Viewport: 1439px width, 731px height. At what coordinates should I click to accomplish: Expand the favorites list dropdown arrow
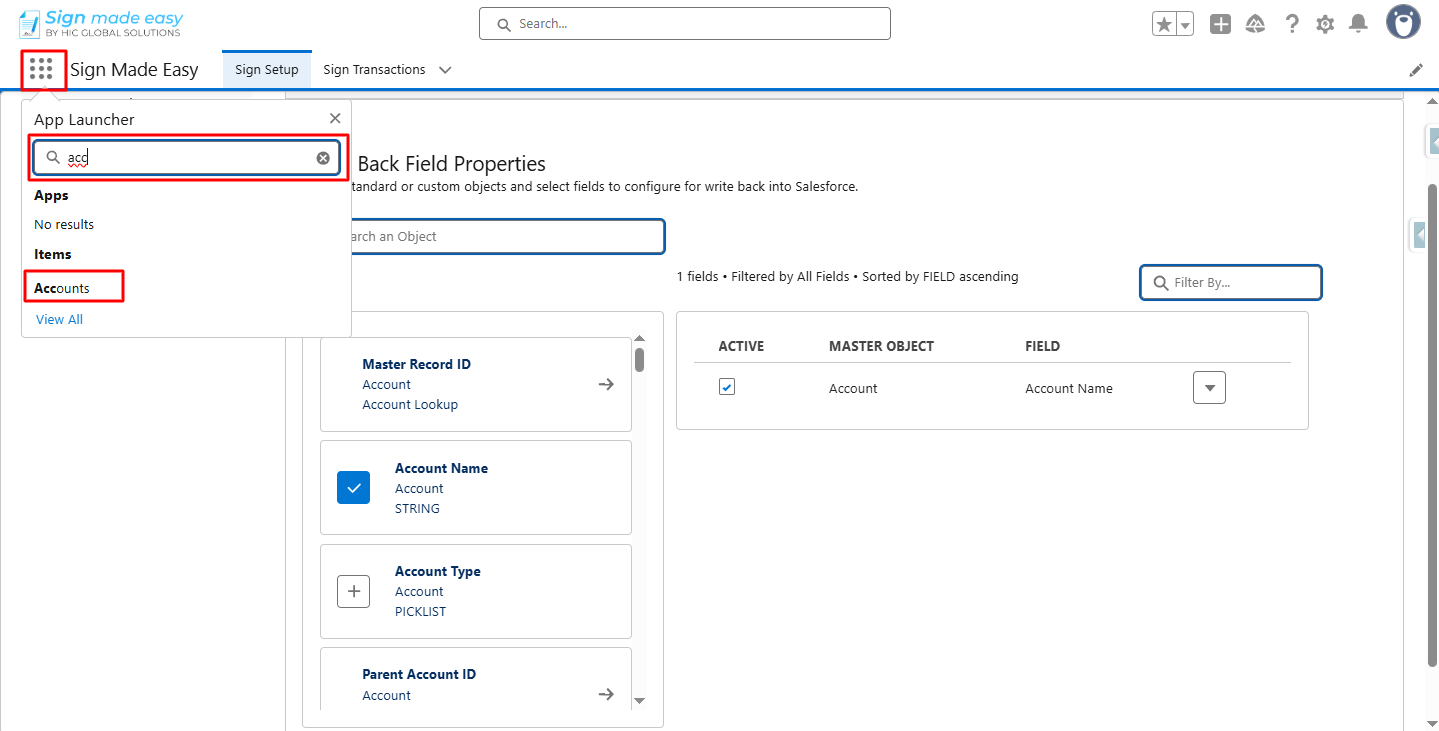point(1185,24)
